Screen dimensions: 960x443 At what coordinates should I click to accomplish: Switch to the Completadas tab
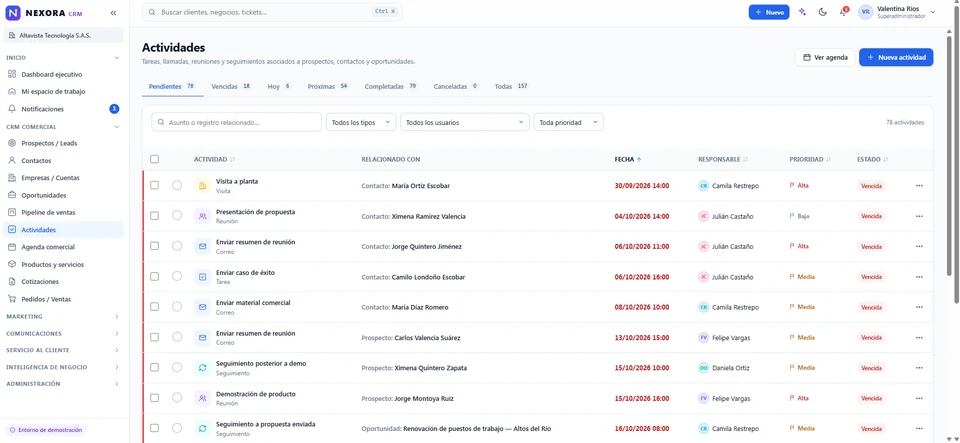[x=391, y=86]
